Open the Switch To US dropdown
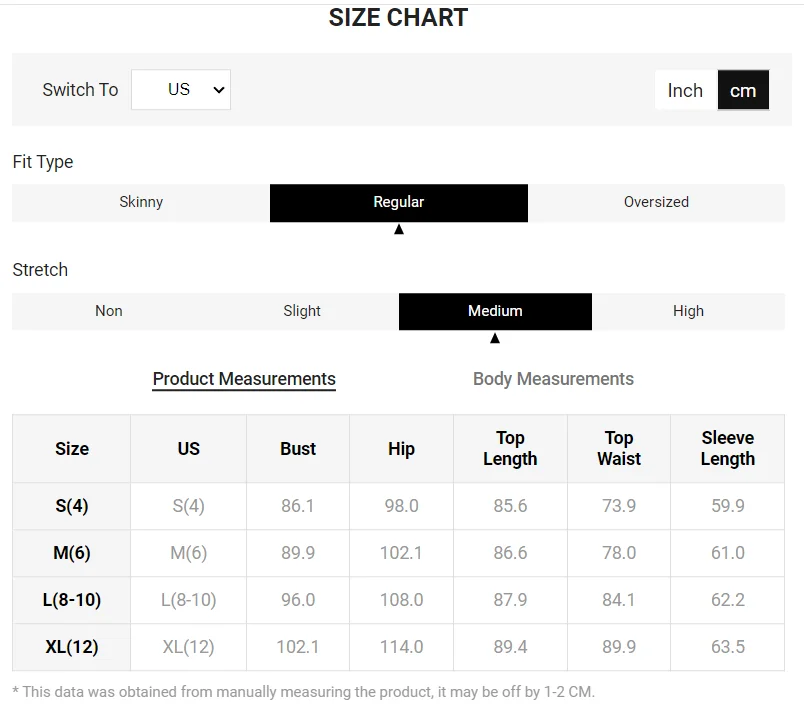The image size is (804, 721). (181, 89)
